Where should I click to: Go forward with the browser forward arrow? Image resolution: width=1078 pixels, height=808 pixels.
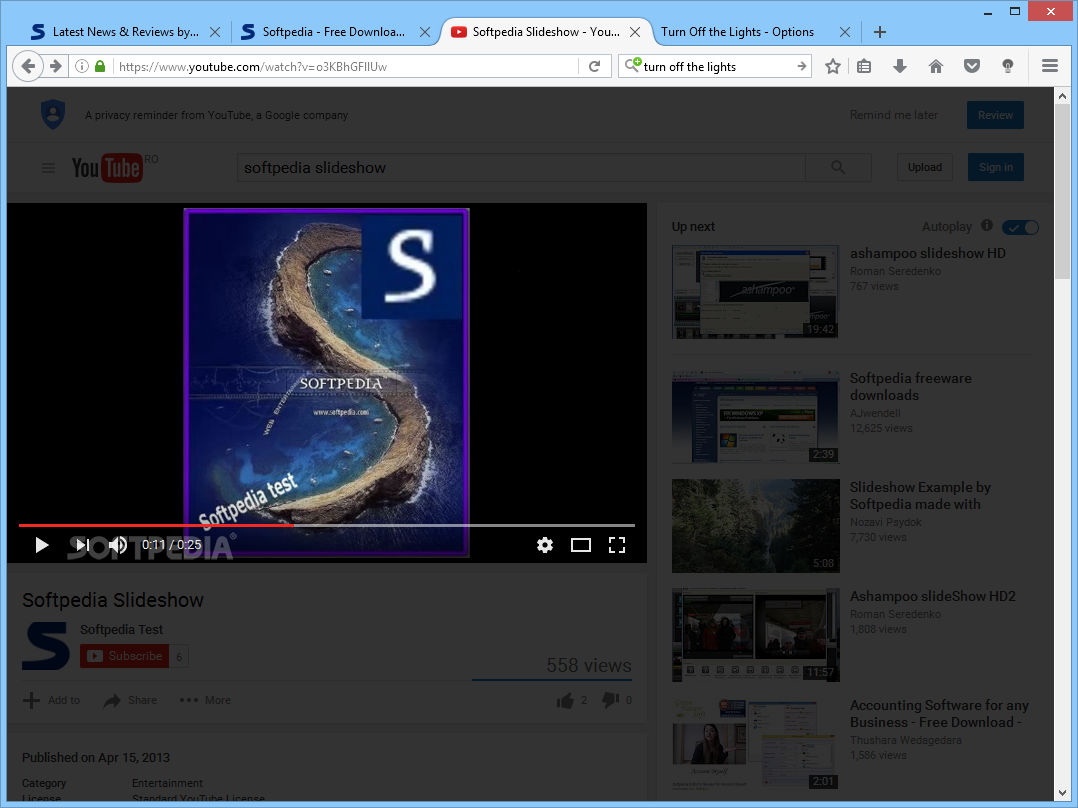click(56, 66)
